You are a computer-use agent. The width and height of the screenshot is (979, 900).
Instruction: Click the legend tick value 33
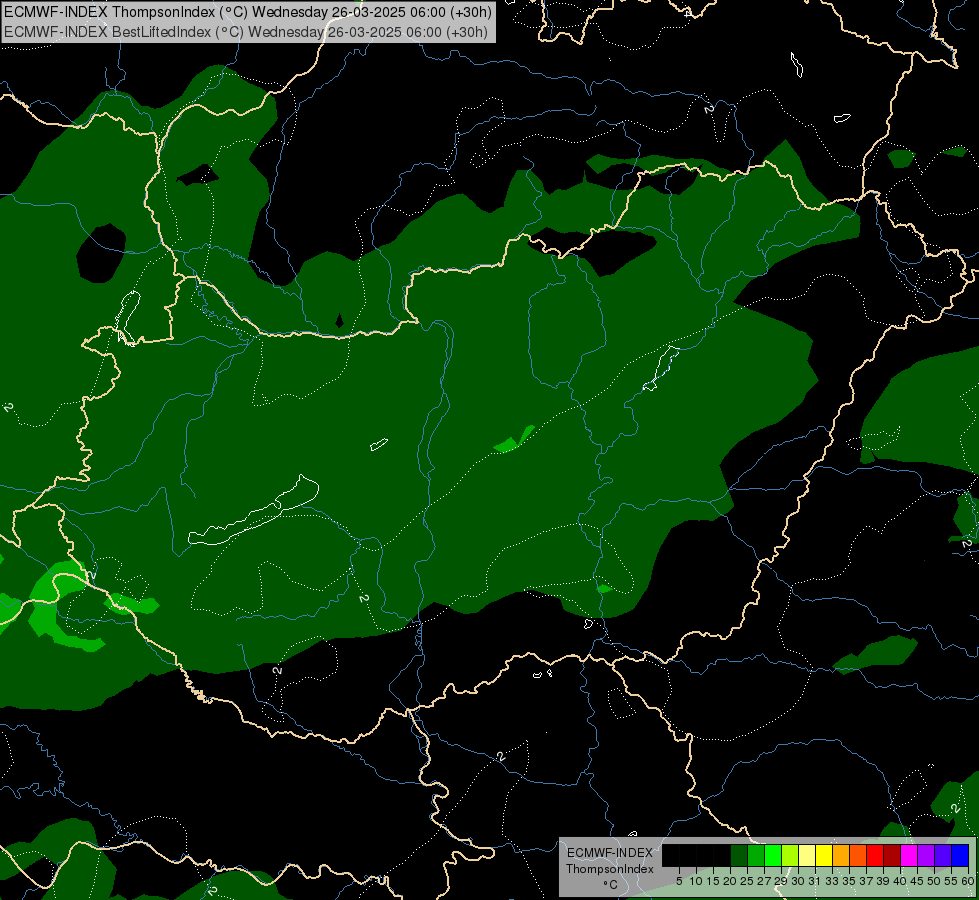832,881
